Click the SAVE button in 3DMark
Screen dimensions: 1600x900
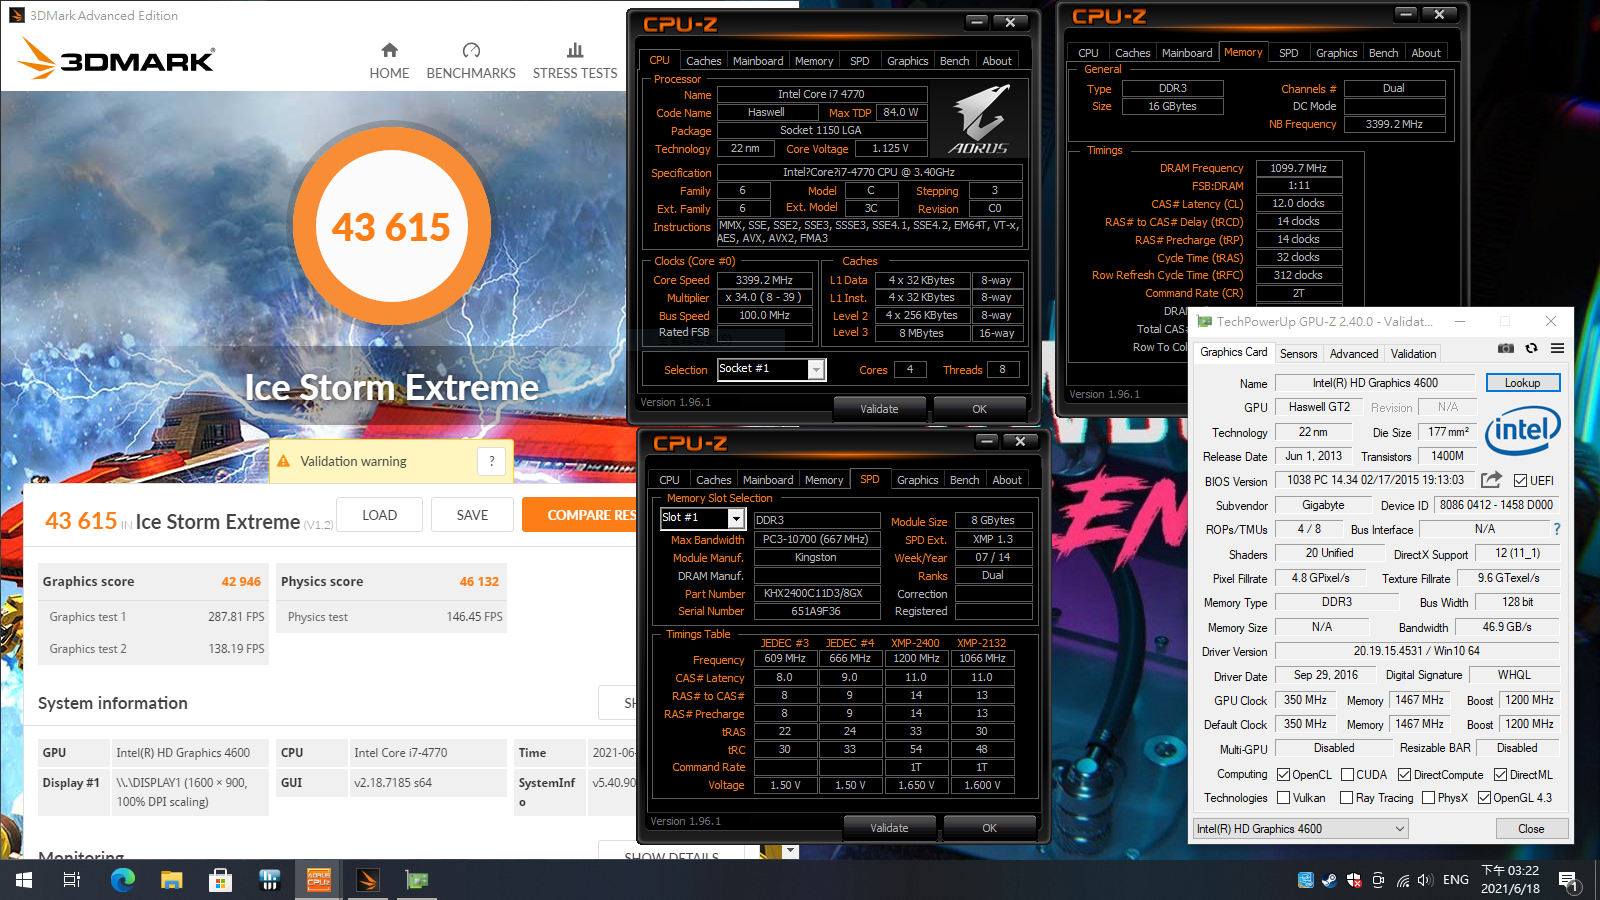pos(472,515)
